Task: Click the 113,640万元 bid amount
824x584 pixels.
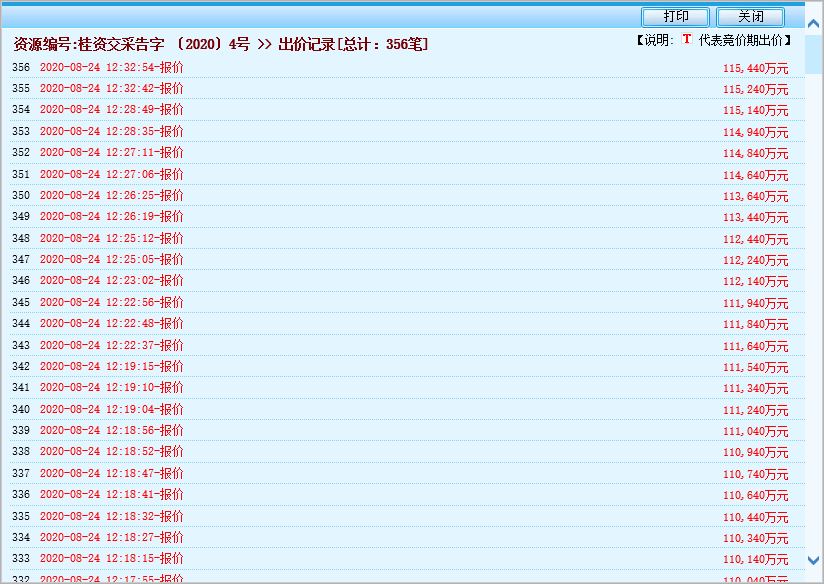Action: 755,196
